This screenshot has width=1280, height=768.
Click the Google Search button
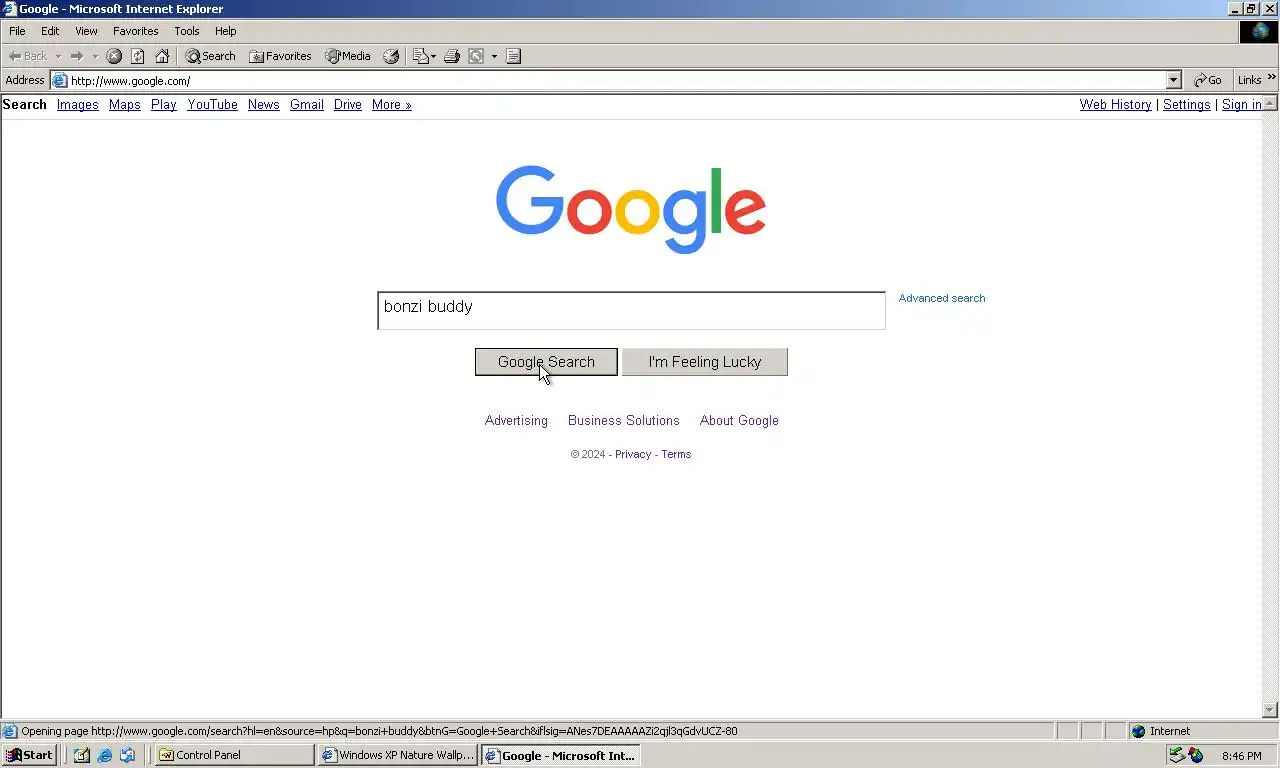tap(546, 362)
